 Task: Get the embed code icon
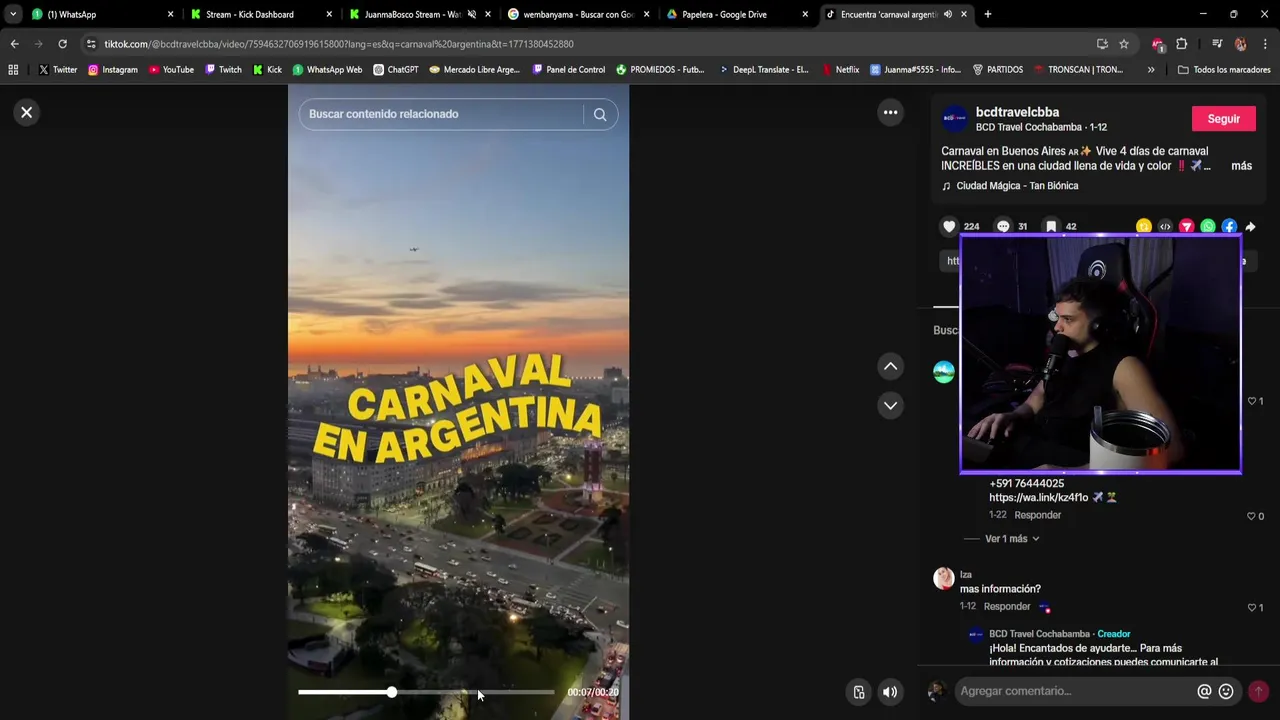click(1165, 227)
